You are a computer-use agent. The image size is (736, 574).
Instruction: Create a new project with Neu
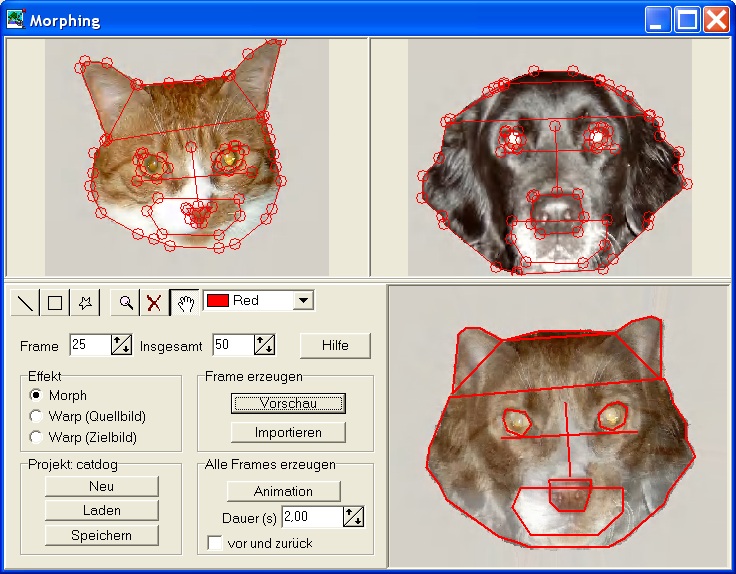coord(102,486)
